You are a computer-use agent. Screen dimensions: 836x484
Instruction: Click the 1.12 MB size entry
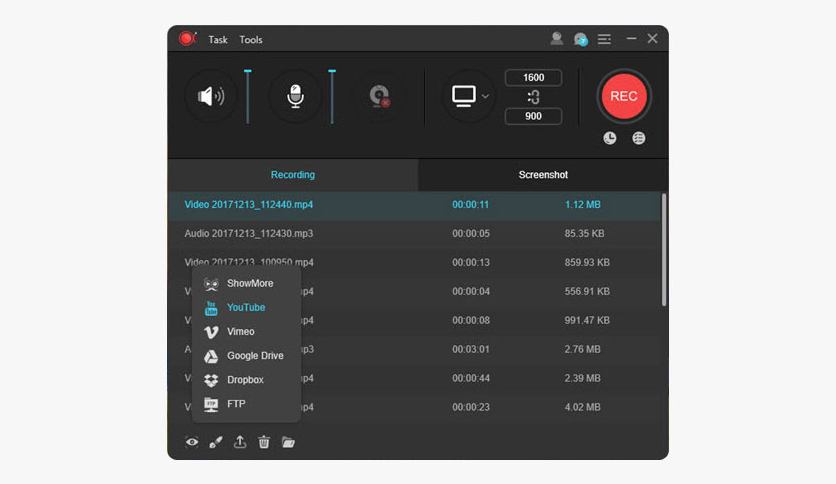click(582, 205)
